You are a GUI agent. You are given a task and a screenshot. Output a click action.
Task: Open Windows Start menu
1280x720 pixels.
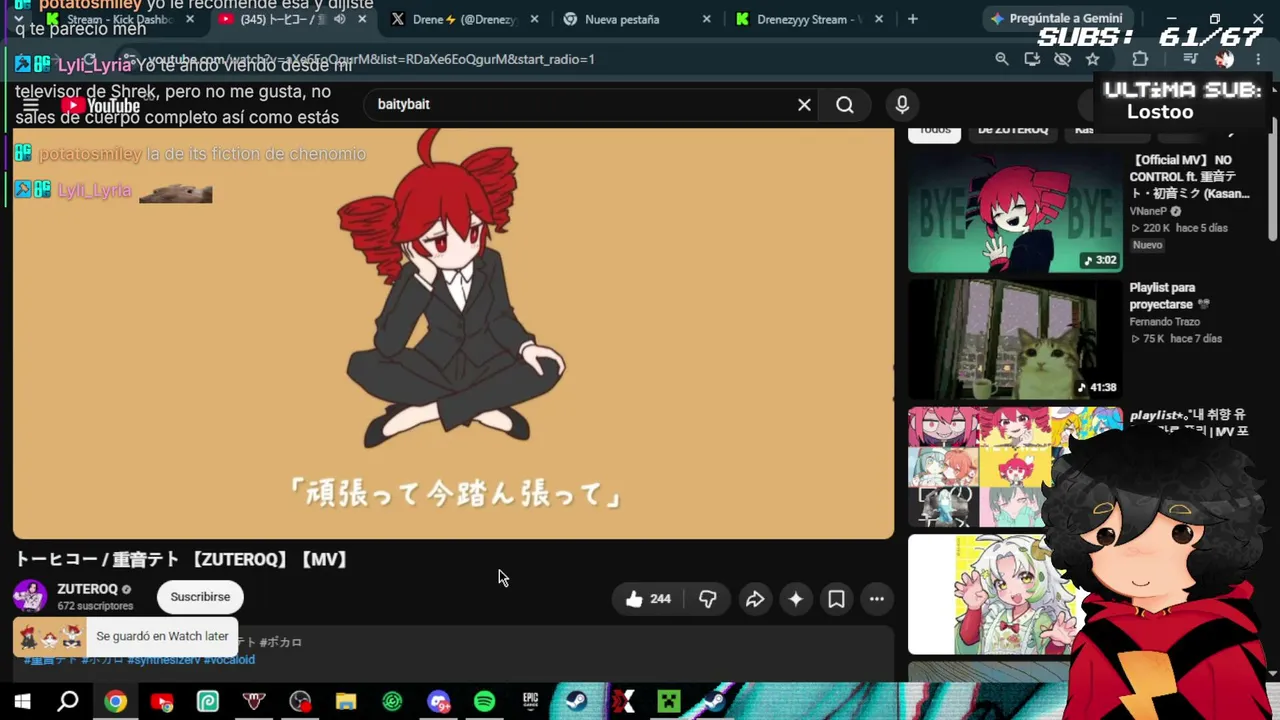pyautogui.click(x=22, y=701)
